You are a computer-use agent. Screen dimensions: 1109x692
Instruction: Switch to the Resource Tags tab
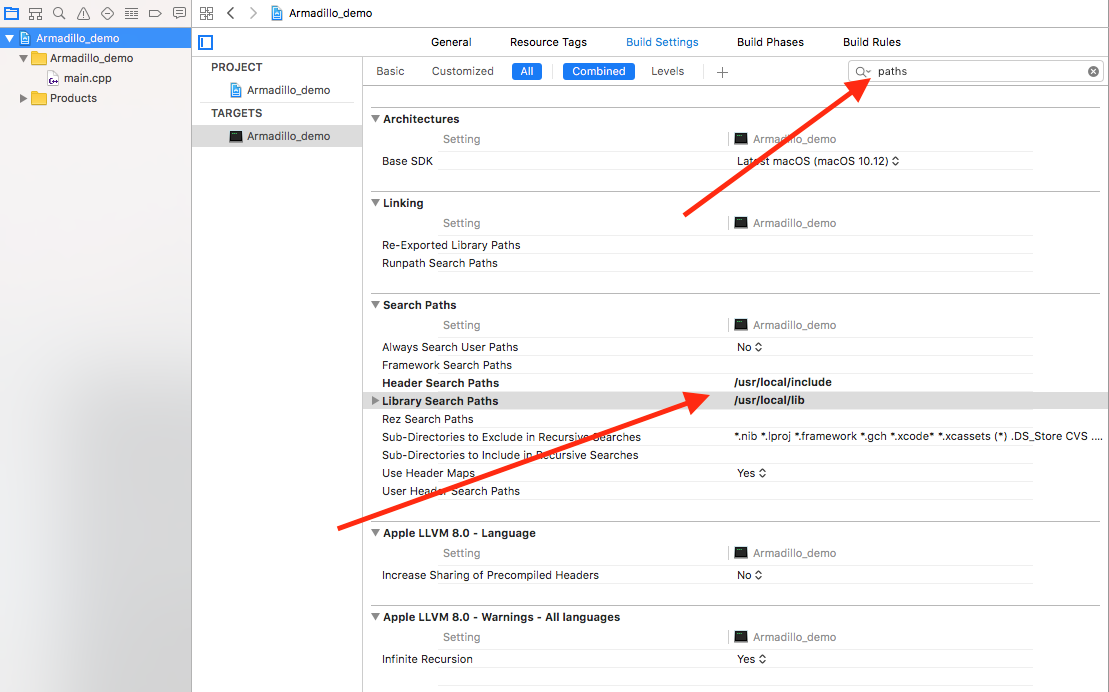(x=548, y=42)
